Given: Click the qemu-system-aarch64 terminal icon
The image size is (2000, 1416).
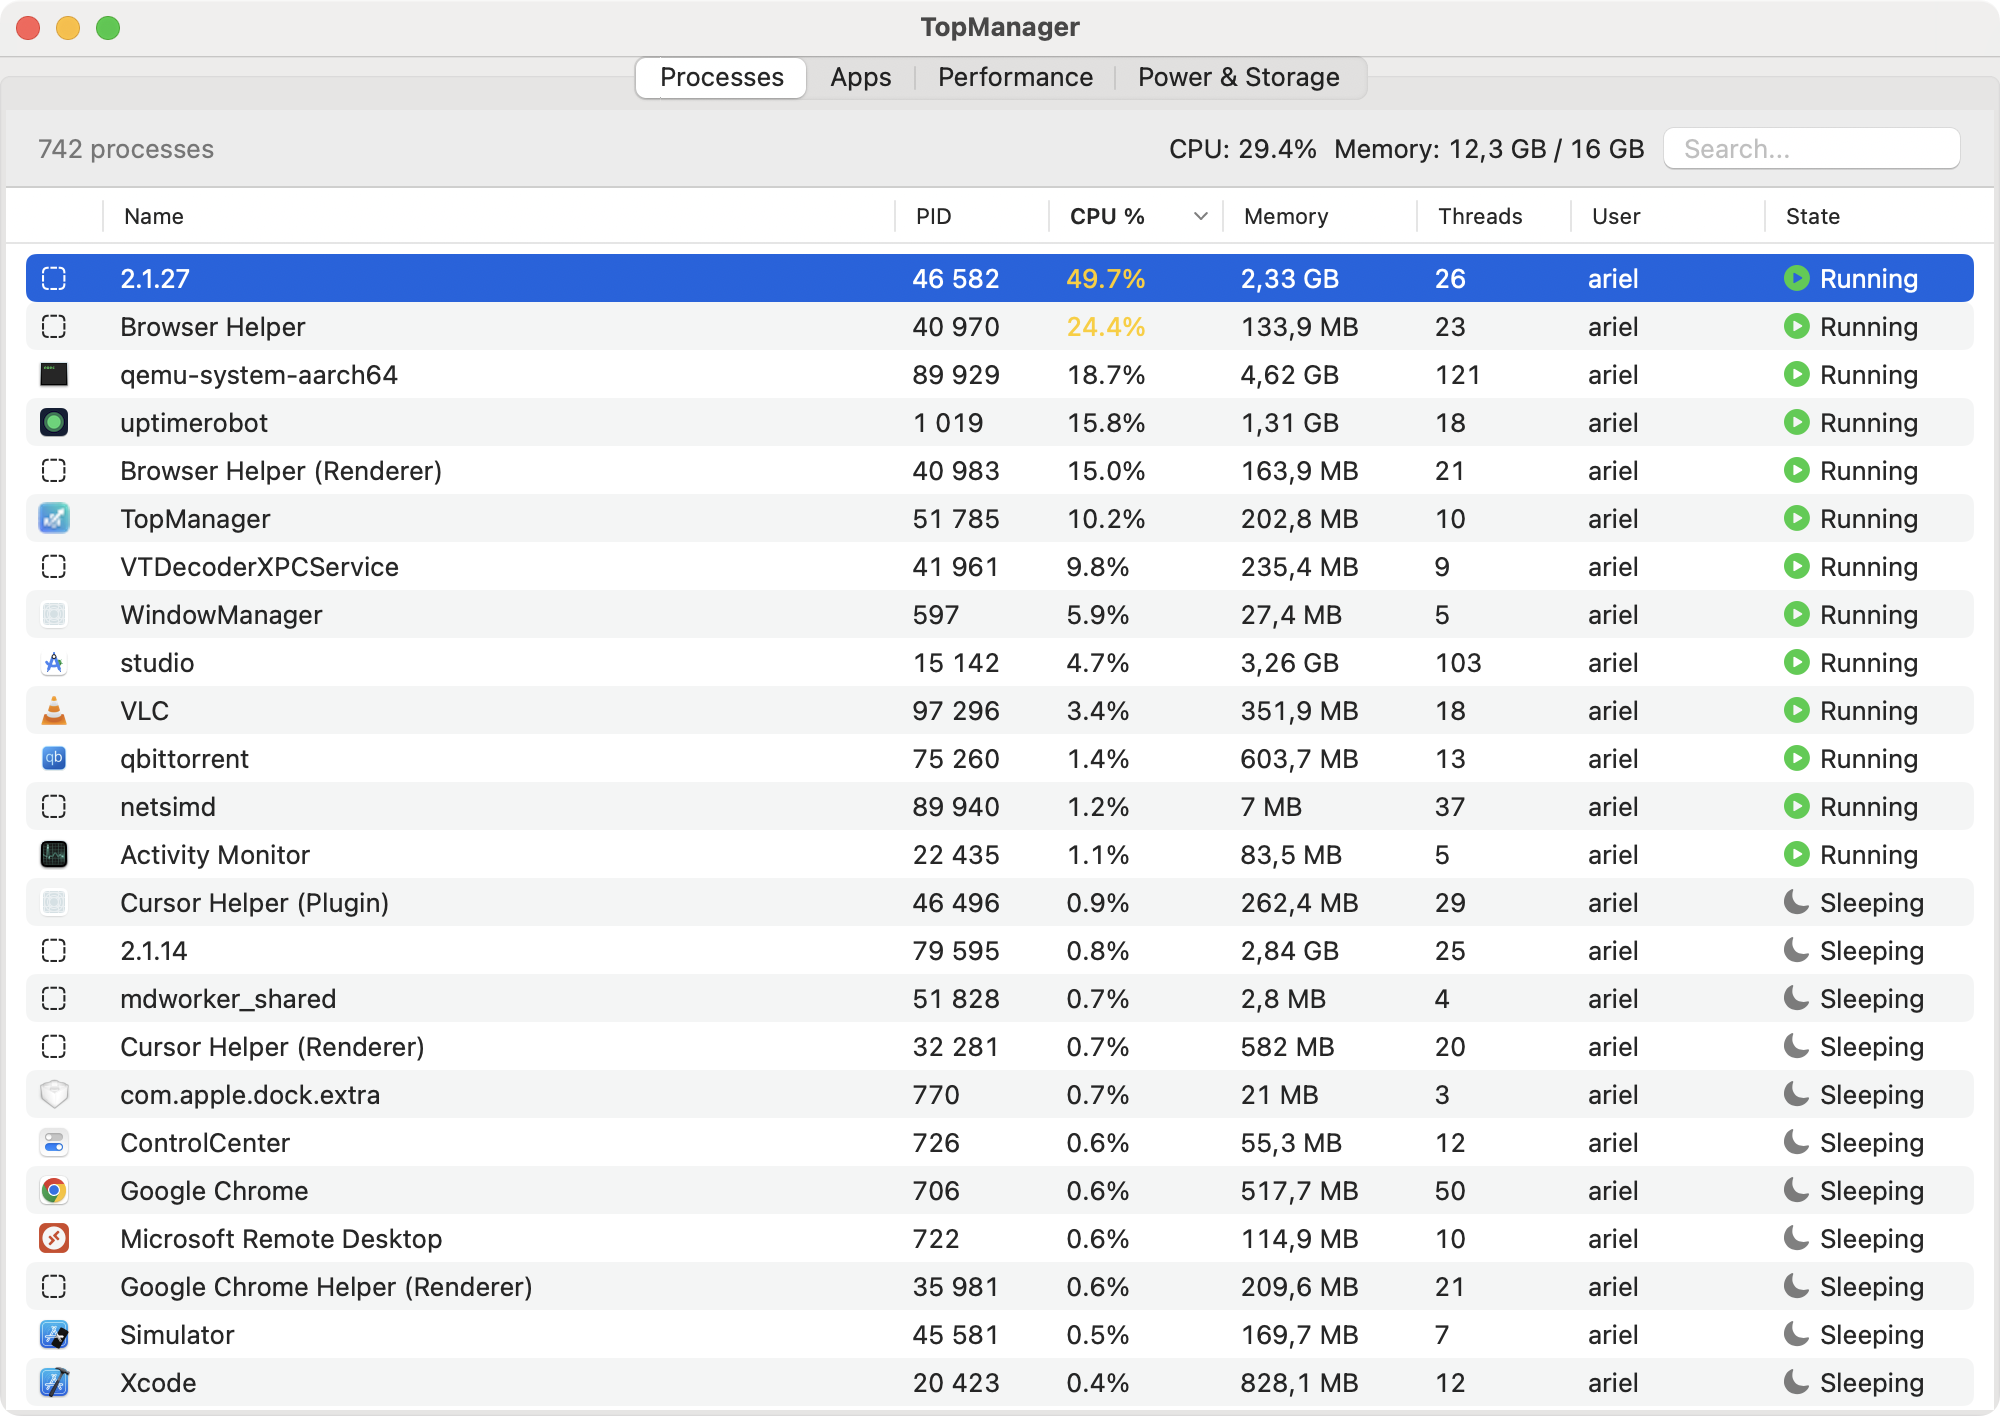Looking at the screenshot, I should (x=54, y=375).
